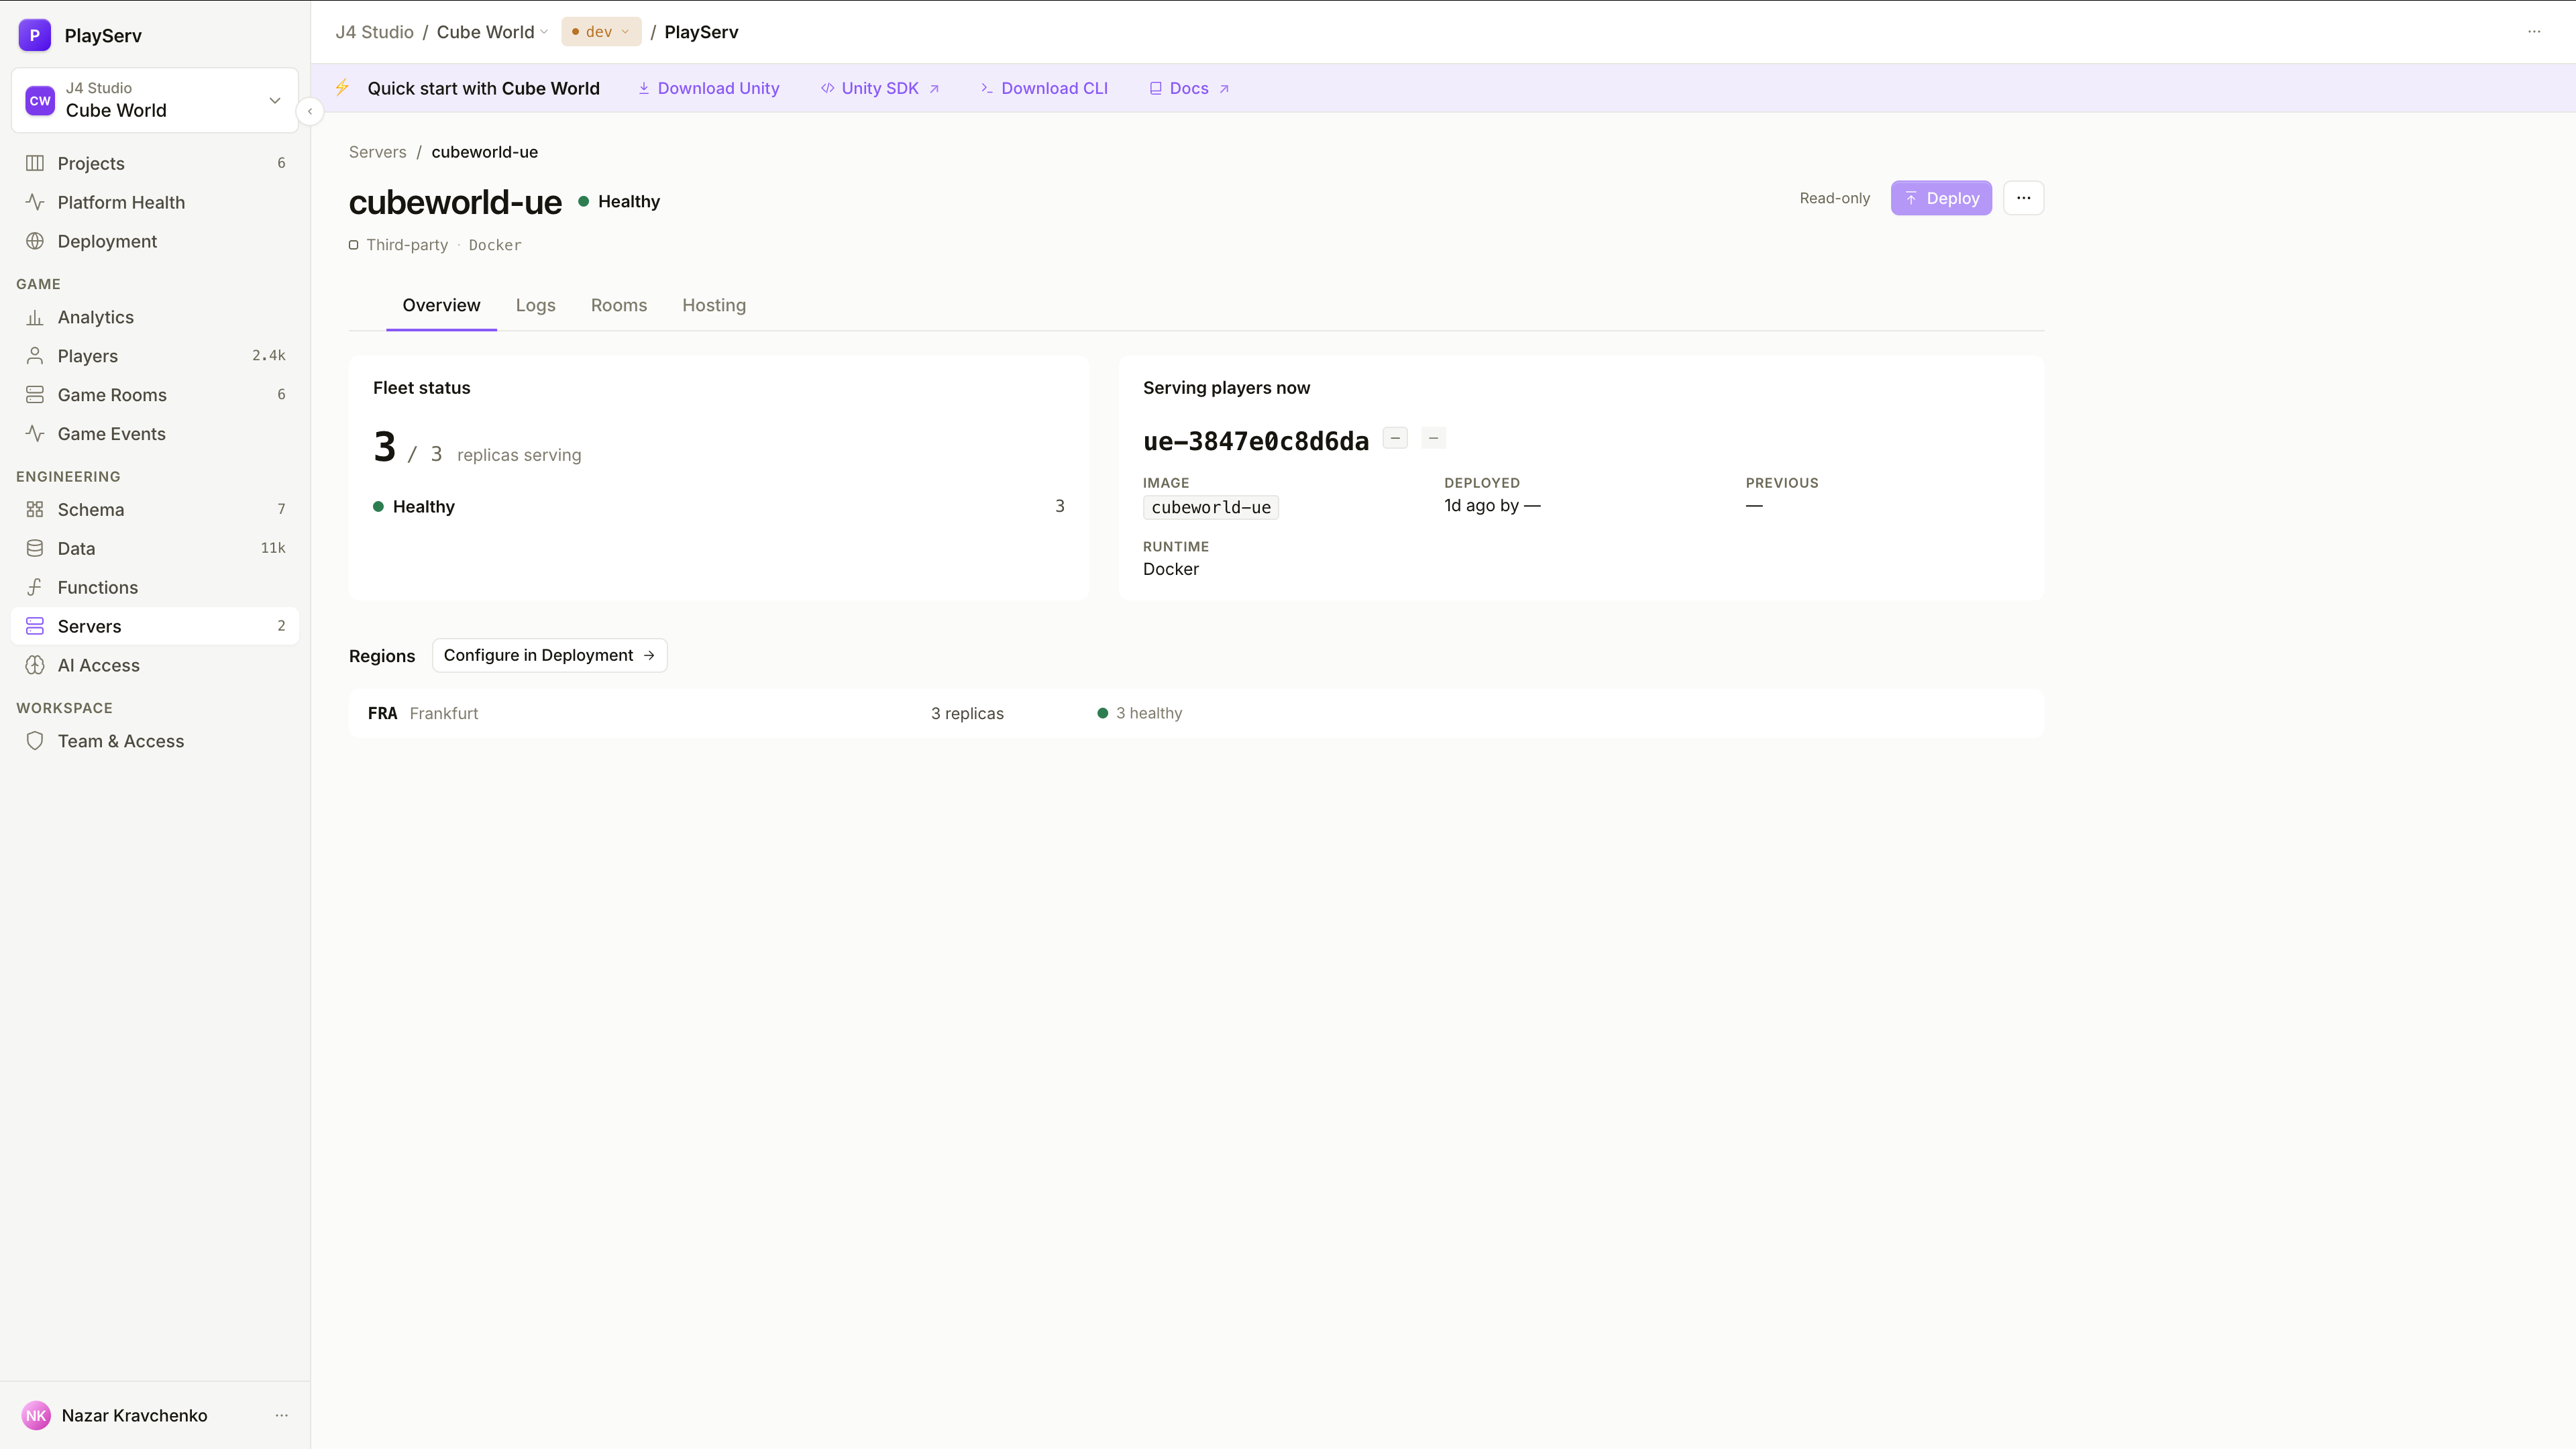This screenshot has height=1449, width=2576.
Task: Open the server more-options menu next to Deploy
Action: pos(2023,198)
